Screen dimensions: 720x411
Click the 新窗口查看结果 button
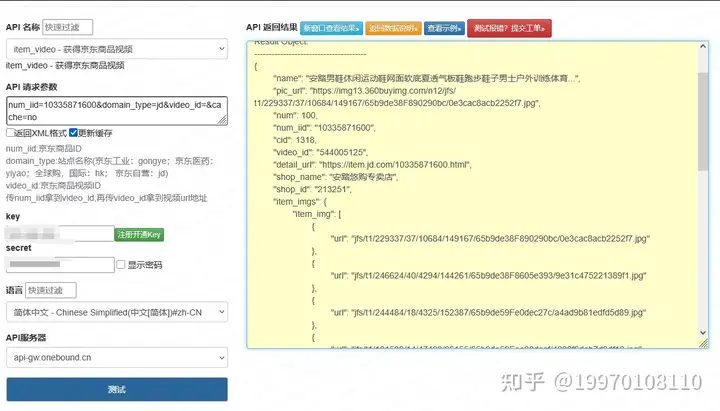[x=332, y=28]
